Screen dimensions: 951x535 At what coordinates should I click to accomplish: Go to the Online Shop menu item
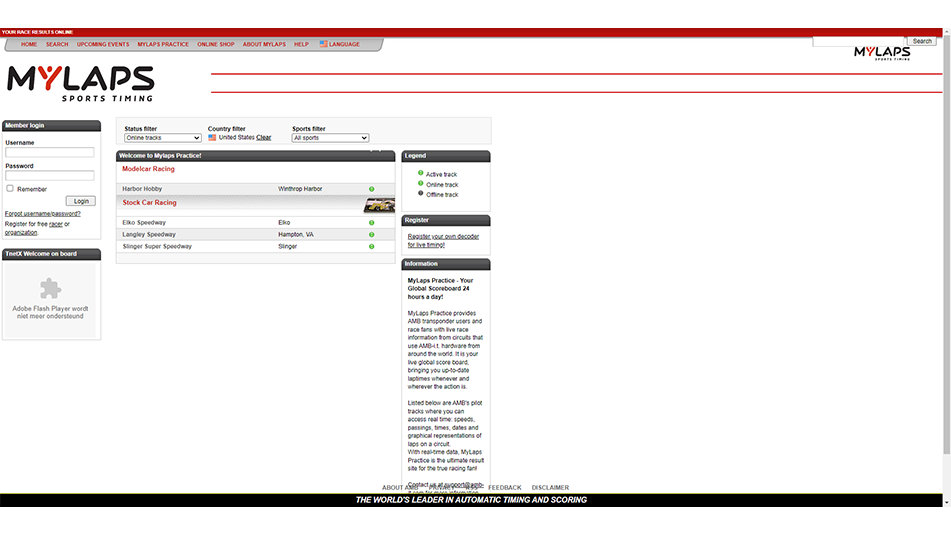click(215, 44)
